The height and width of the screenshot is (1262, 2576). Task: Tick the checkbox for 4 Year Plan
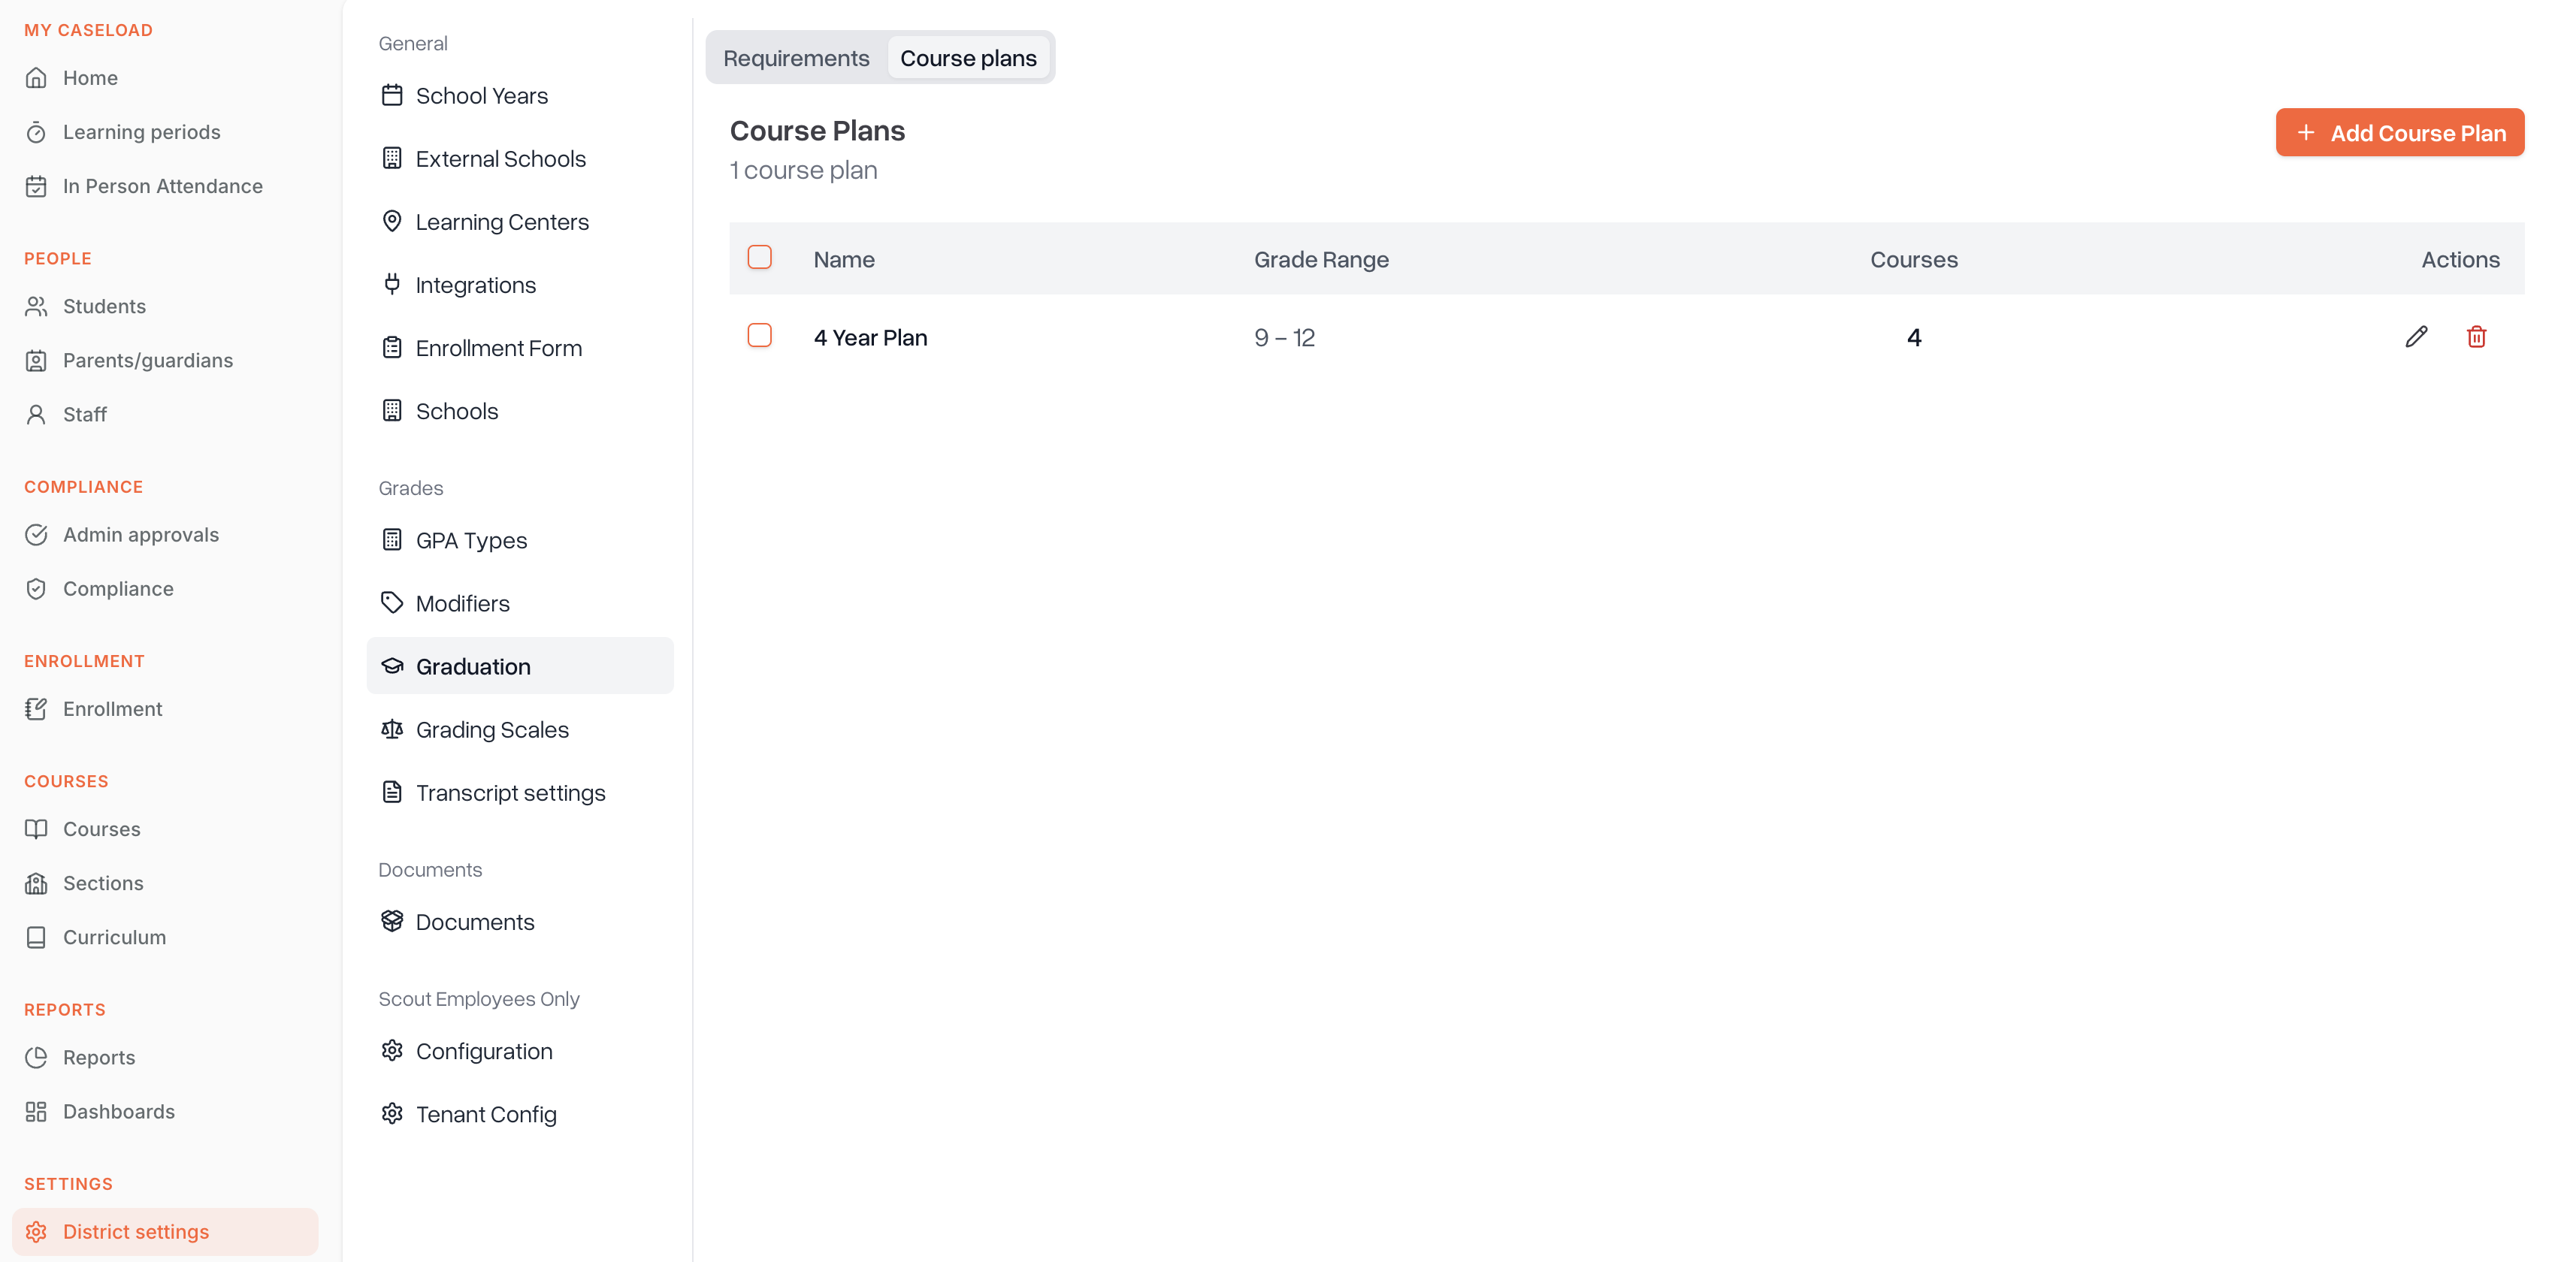coord(760,336)
